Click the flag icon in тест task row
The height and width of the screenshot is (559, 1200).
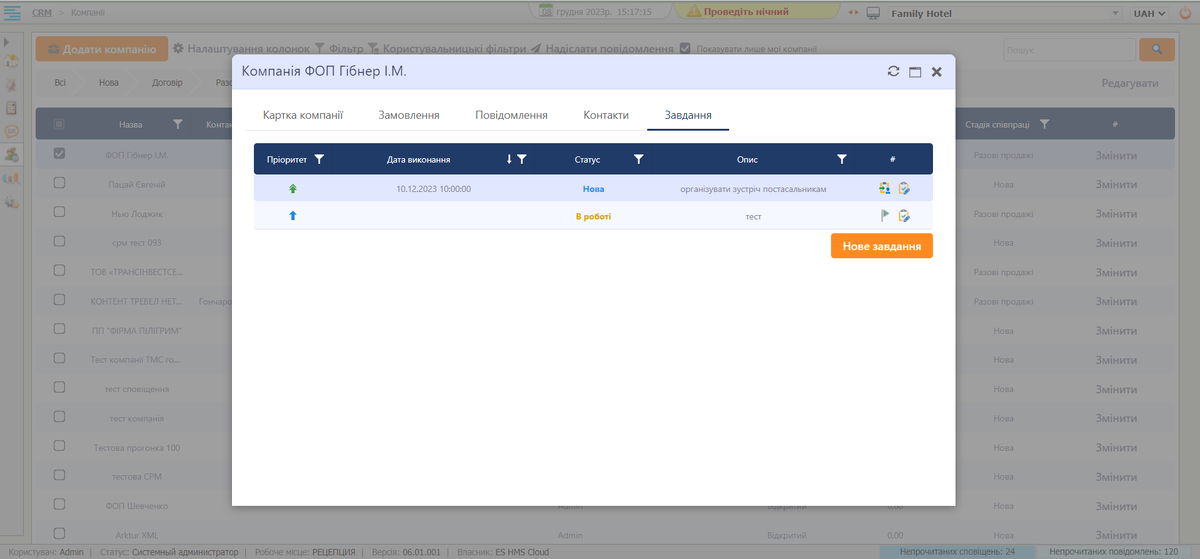(x=885, y=216)
